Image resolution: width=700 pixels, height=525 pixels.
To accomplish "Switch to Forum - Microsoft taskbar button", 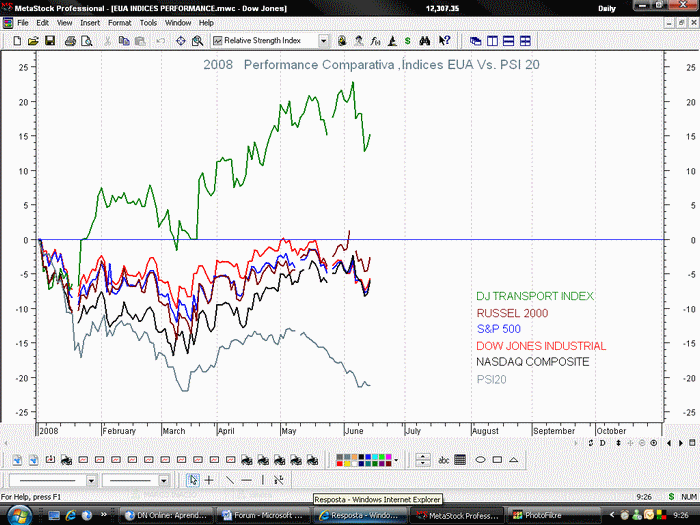I will pyautogui.click(x=264, y=516).
